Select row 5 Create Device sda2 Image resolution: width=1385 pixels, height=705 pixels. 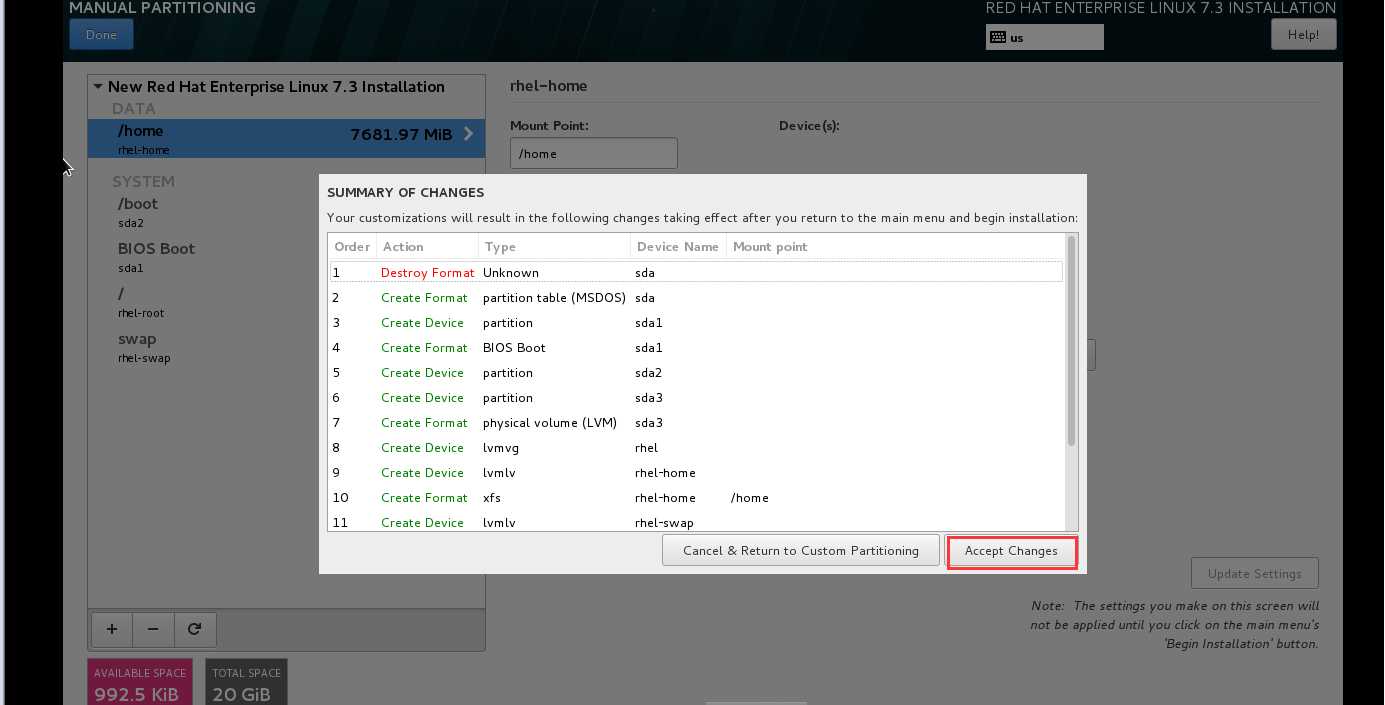[x=696, y=373]
